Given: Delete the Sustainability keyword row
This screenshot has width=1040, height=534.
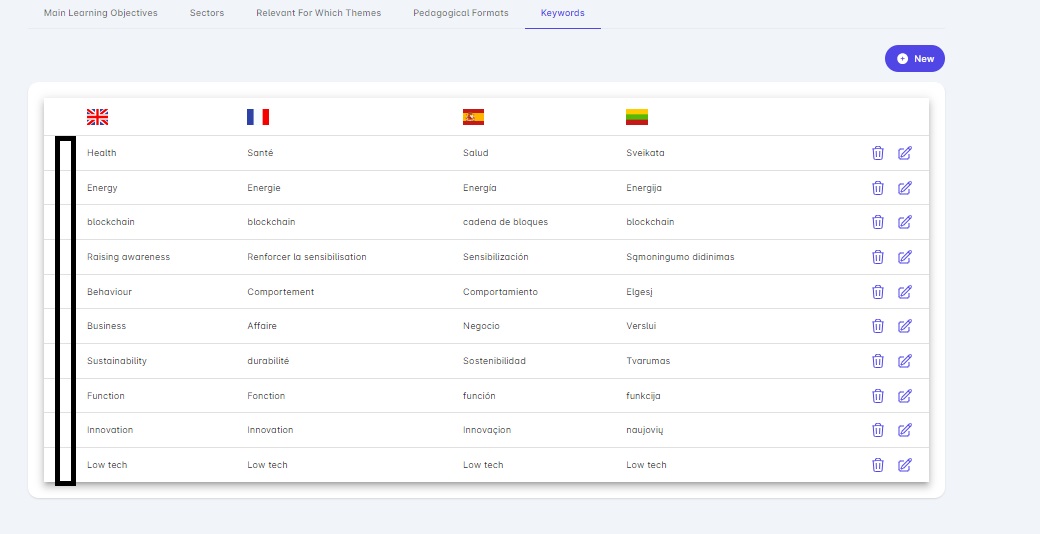Looking at the screenshot, I should (878, 361).
